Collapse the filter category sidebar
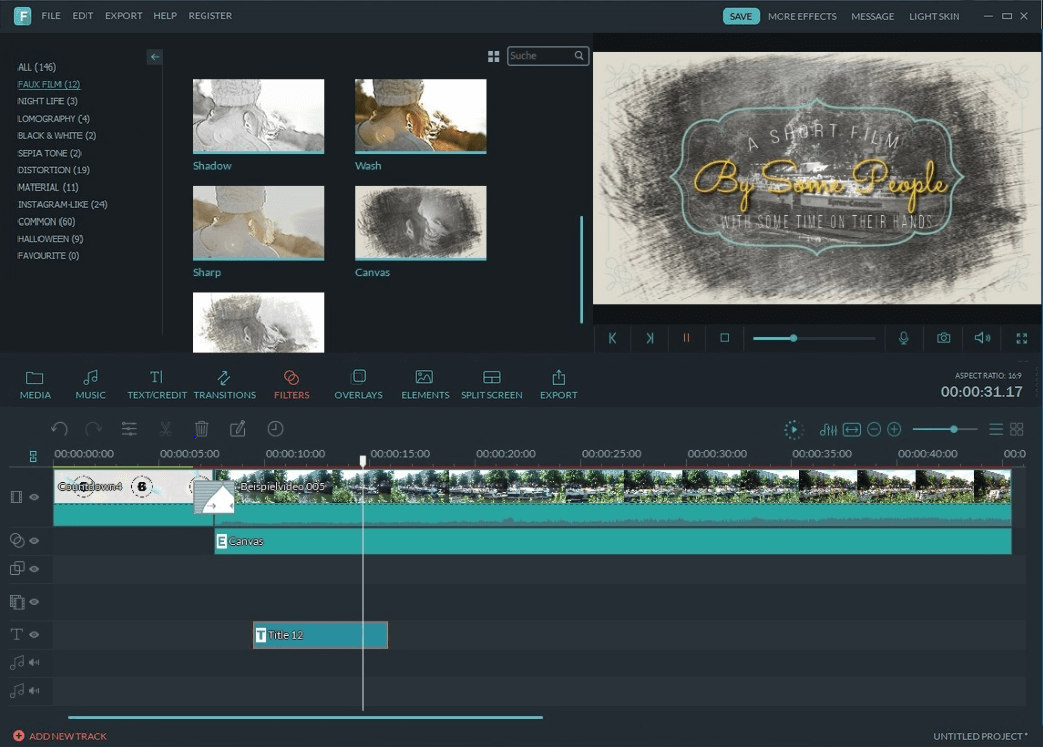The image size is (1043, 747). tap(154, 57)
